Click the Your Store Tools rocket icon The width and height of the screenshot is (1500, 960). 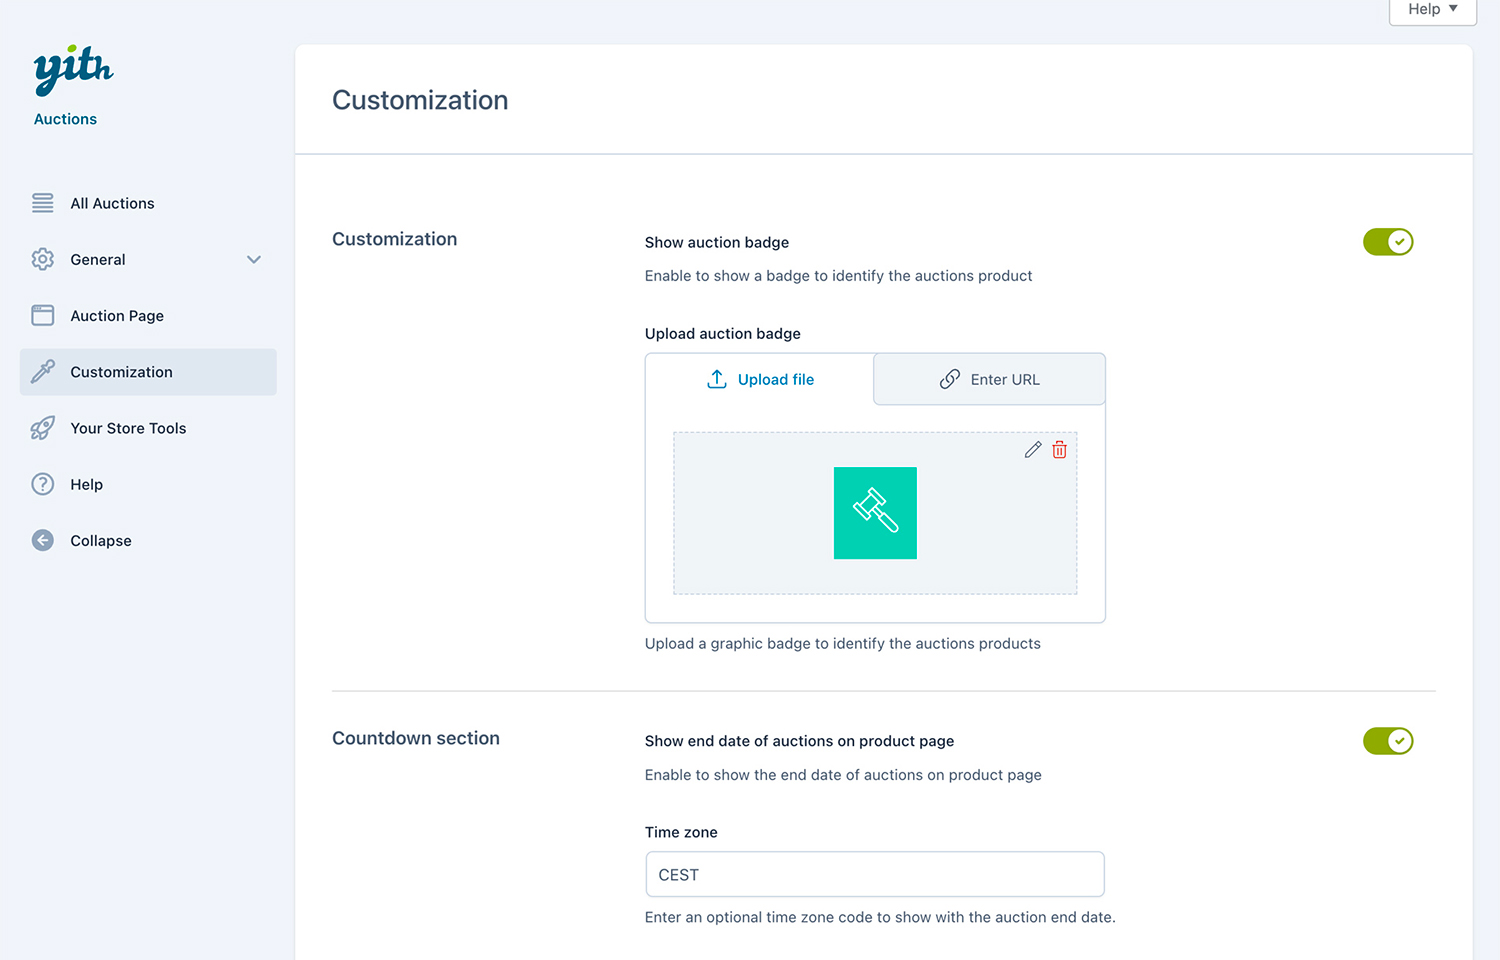pyautogui.click(x=43, y=428)
